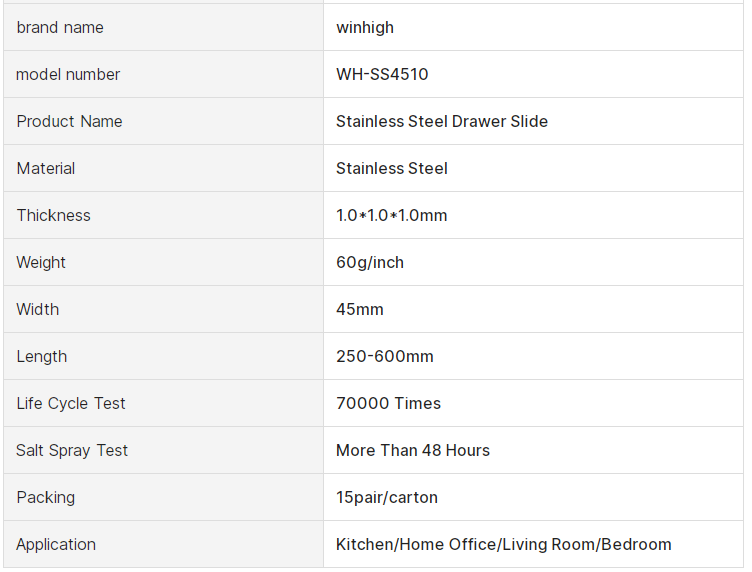Click the 'Length' row label

click(x=42, y=356)
